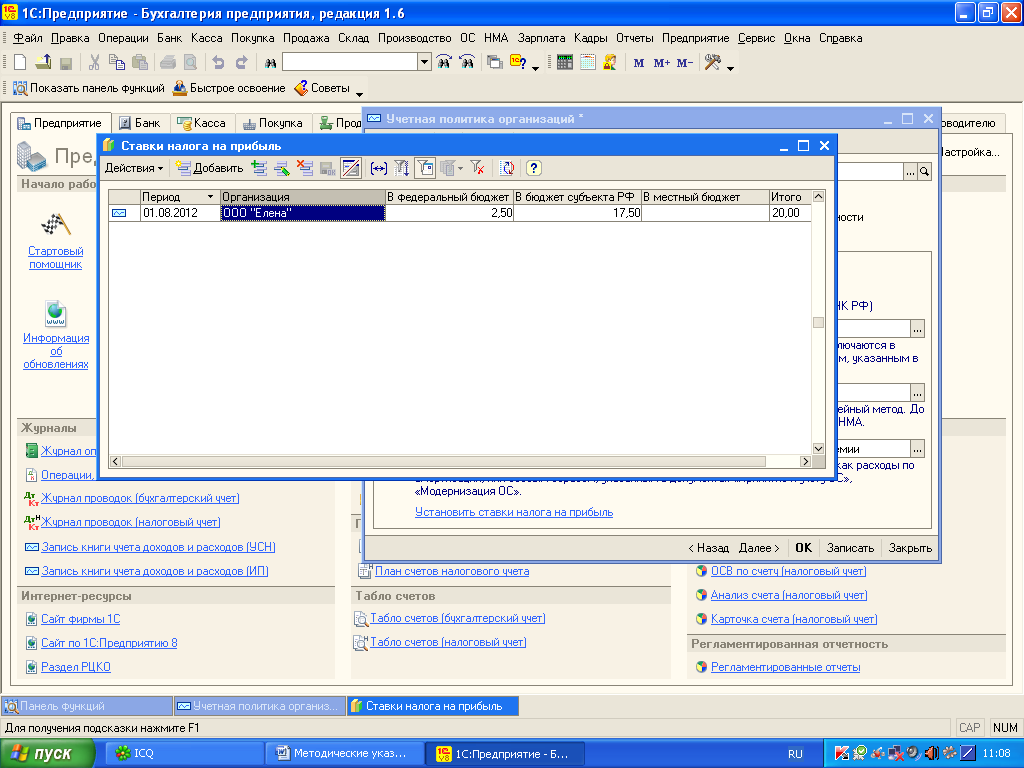Screen dimensions: 1024x768
Task: Click the Find previous binoculars icon
Action: point(467,63)
